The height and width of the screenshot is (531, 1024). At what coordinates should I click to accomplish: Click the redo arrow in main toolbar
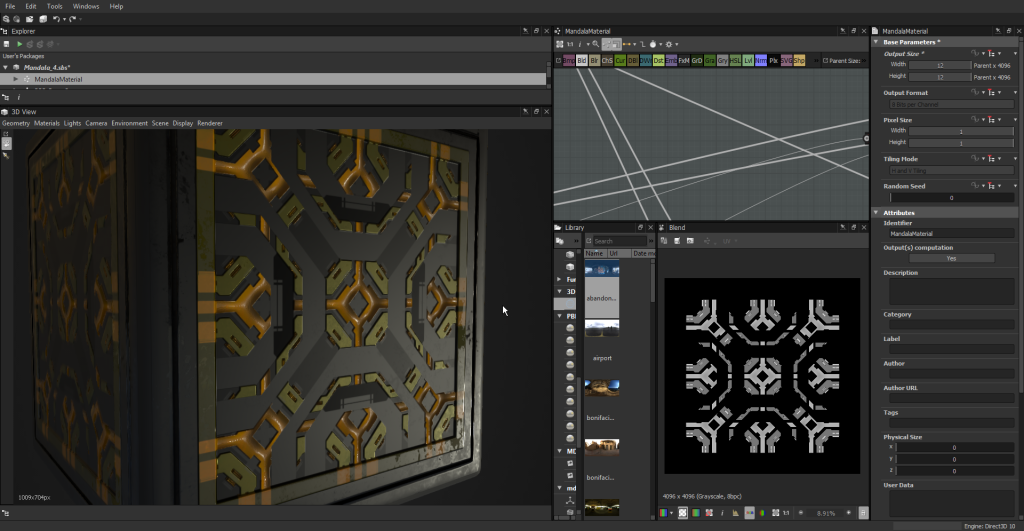pyautogui.click(x=72, y=19)
